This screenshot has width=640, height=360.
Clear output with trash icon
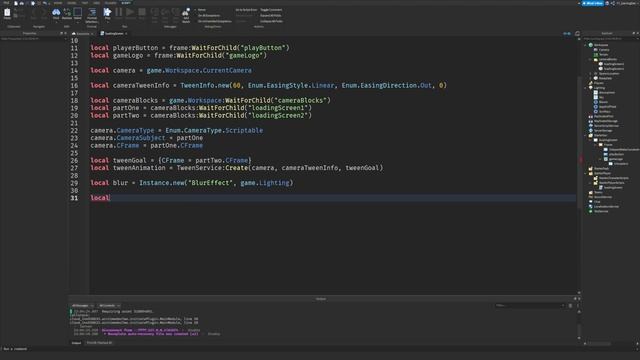click(570, 306)
